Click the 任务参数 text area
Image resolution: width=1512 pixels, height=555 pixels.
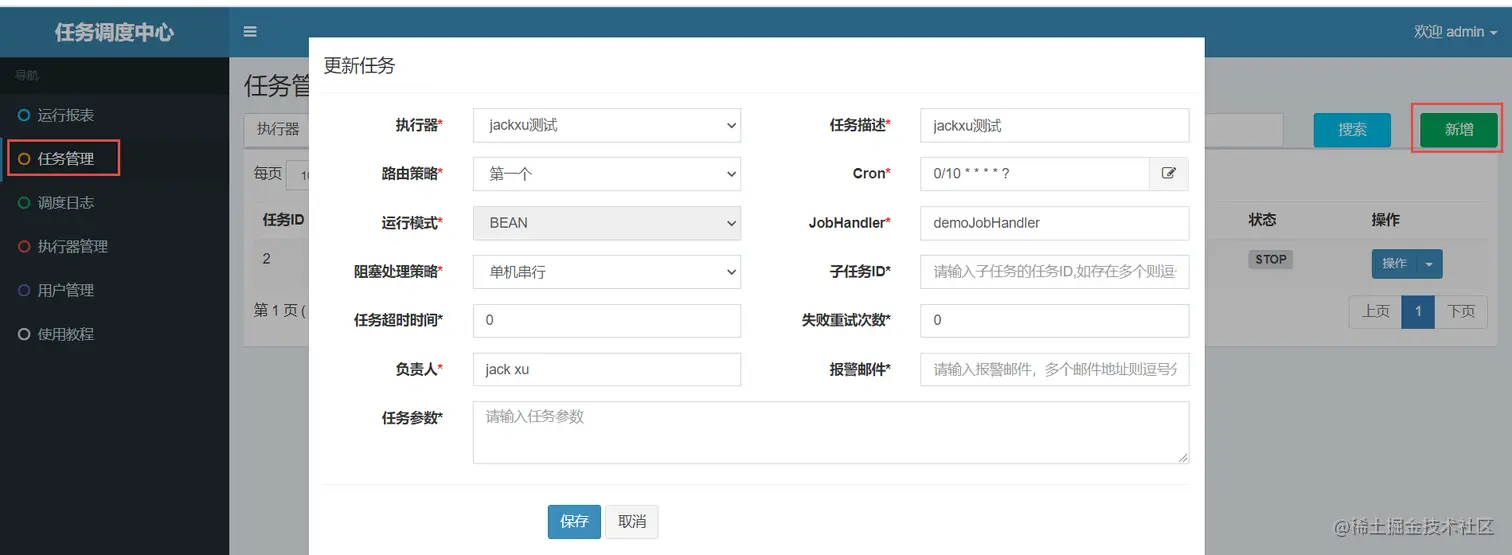click(831, 432)
